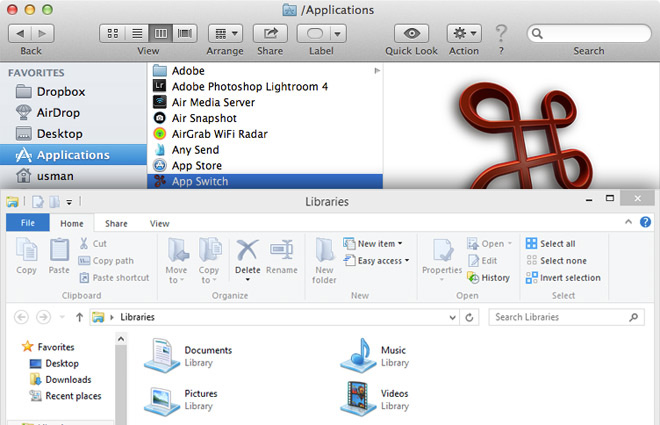Click the Search Libraries field
The height and width of the screenshot is (425, 660).
[x=566, y=317]
